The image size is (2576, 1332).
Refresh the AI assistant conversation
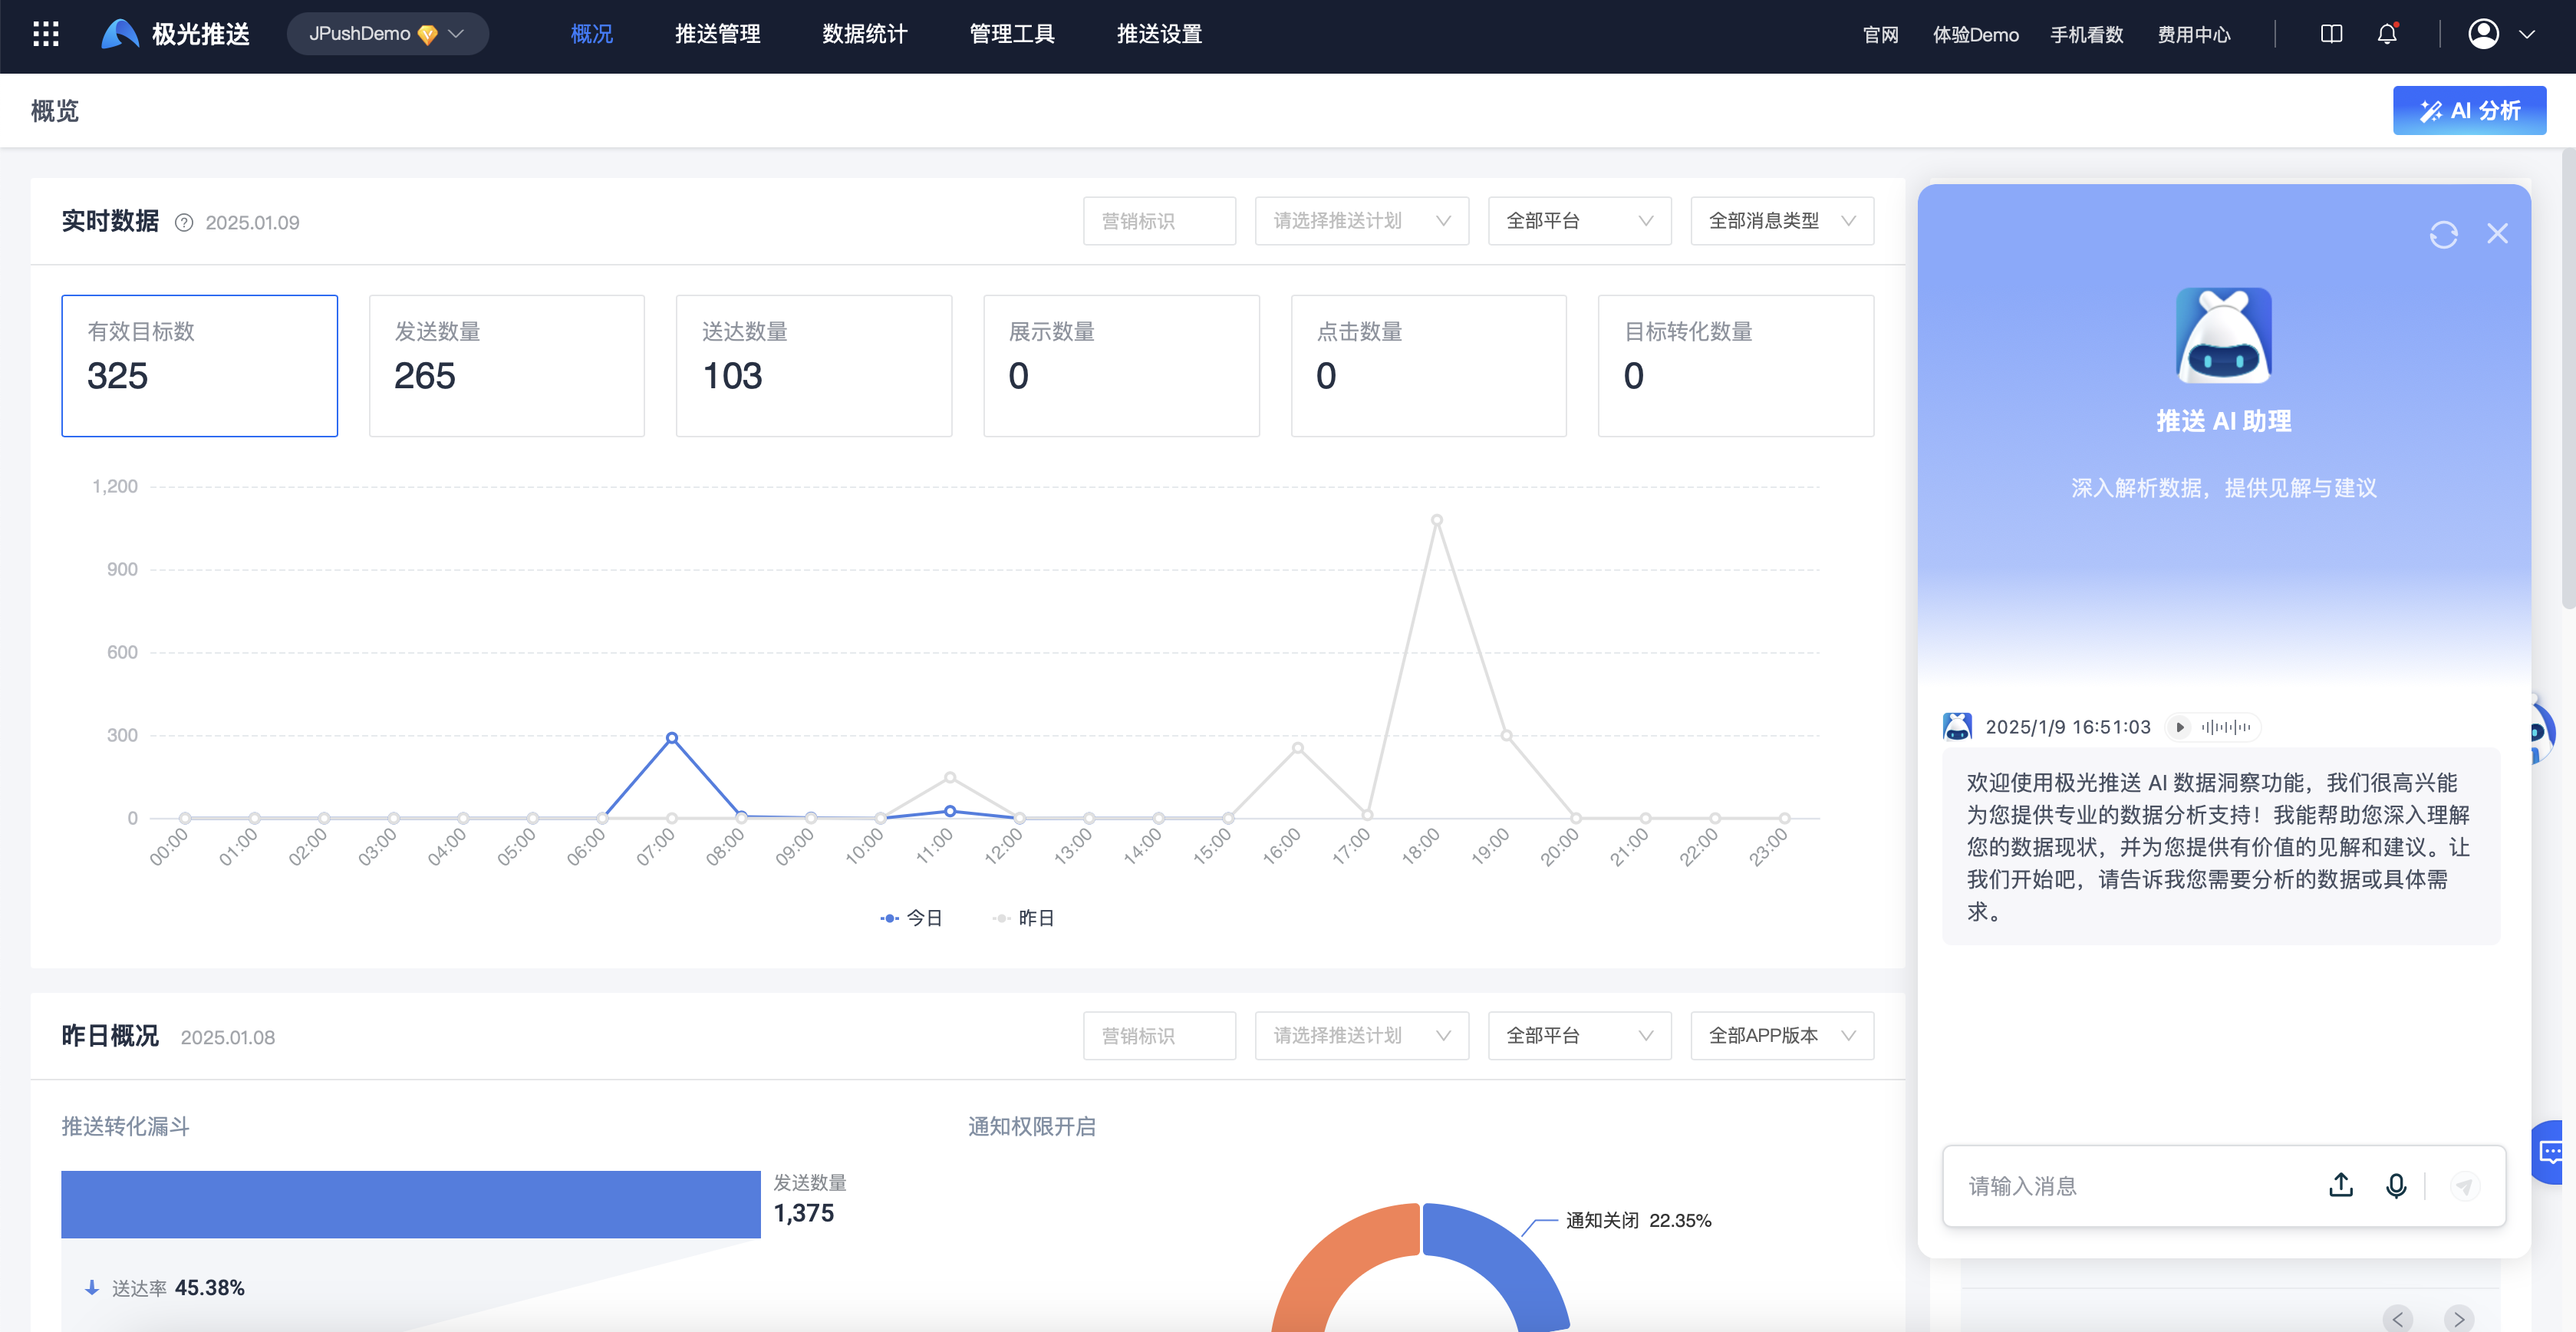pos(2443,235)
